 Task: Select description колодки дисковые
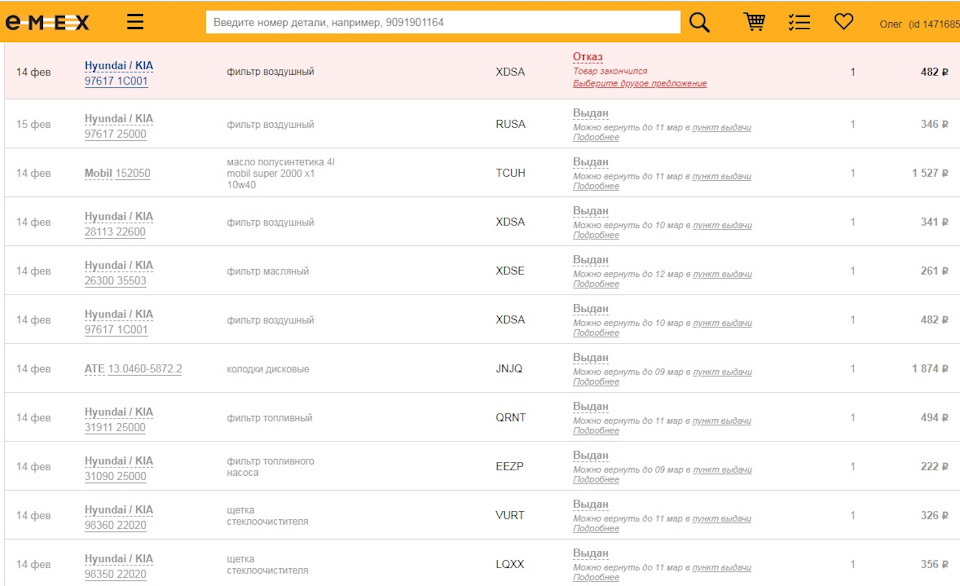pos(268,369)
